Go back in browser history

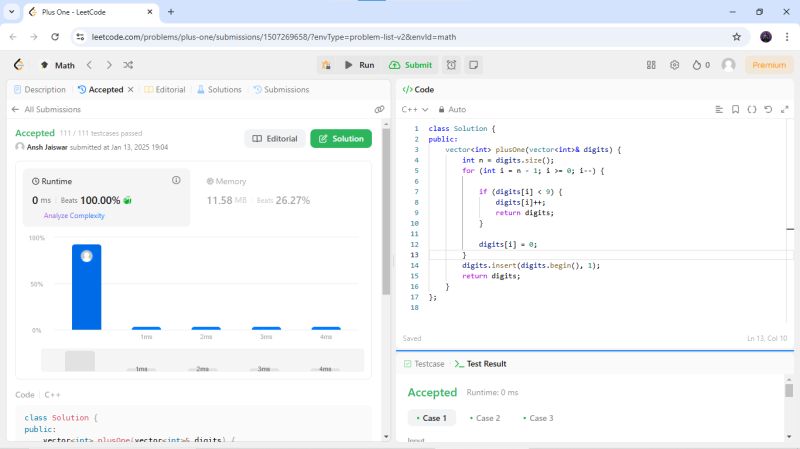(x=13, y=37)
